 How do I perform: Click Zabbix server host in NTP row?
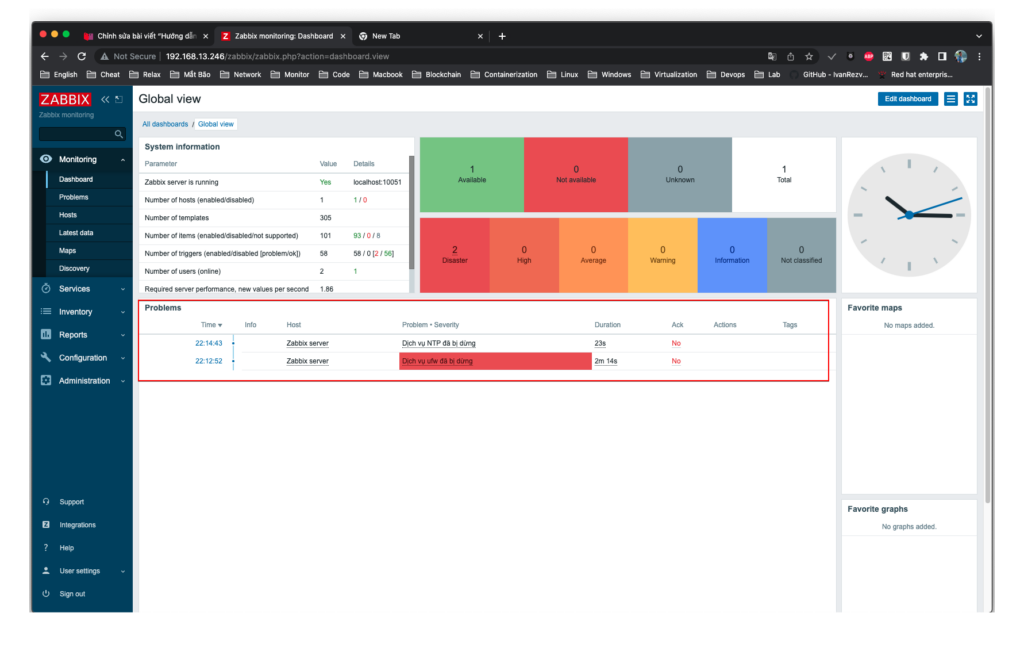click(x=308, y=343)
